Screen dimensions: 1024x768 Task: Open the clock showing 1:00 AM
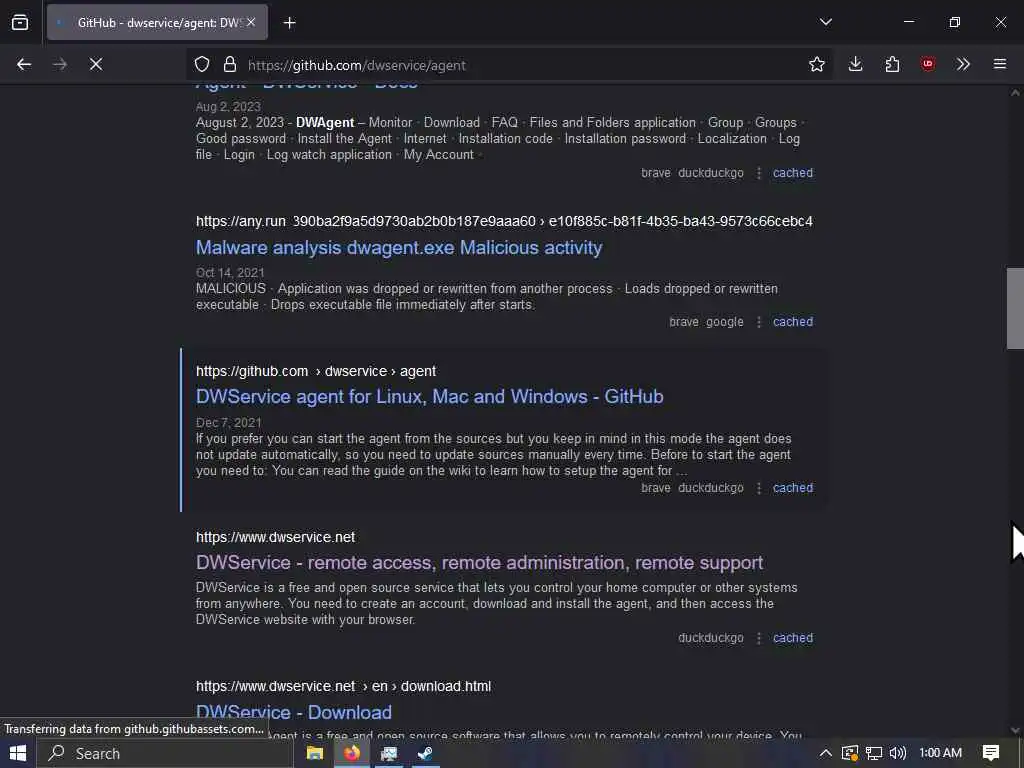(x=940, y=753)
